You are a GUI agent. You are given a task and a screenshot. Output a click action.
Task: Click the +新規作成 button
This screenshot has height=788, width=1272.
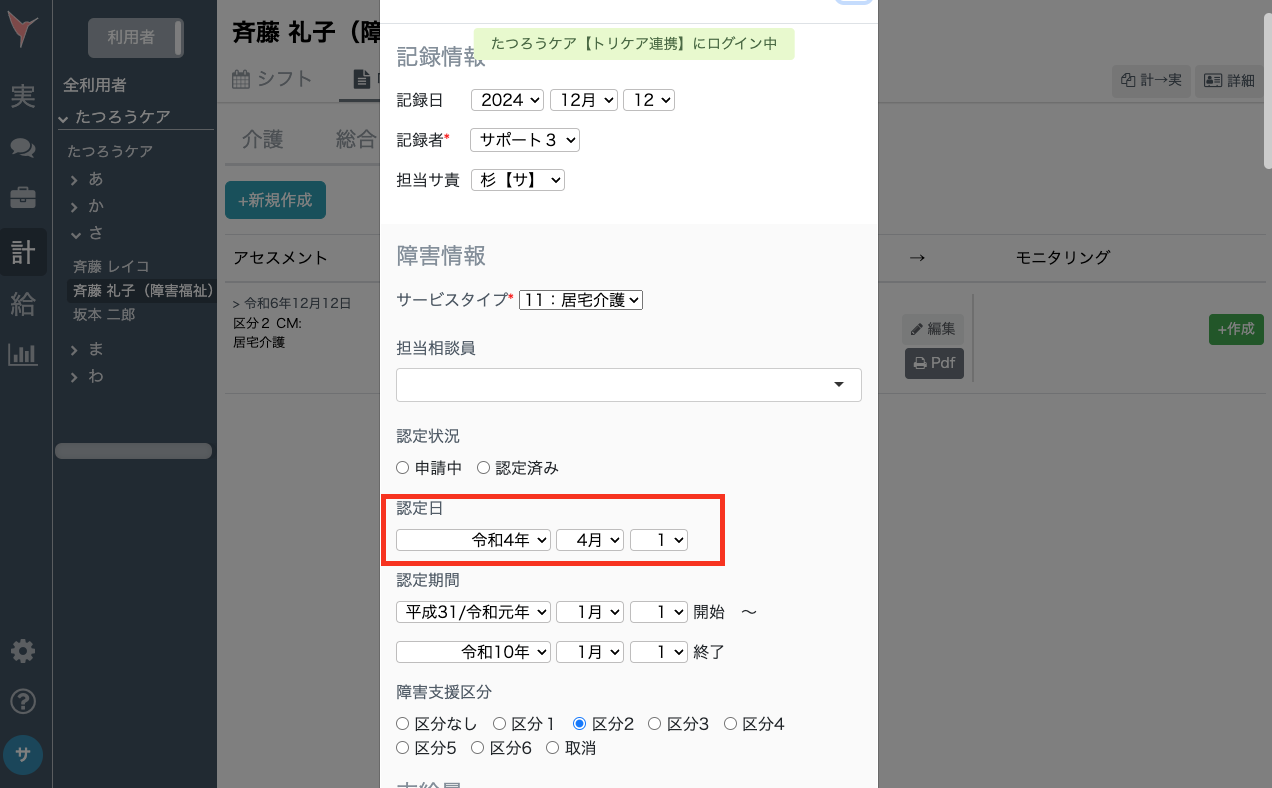275,200
